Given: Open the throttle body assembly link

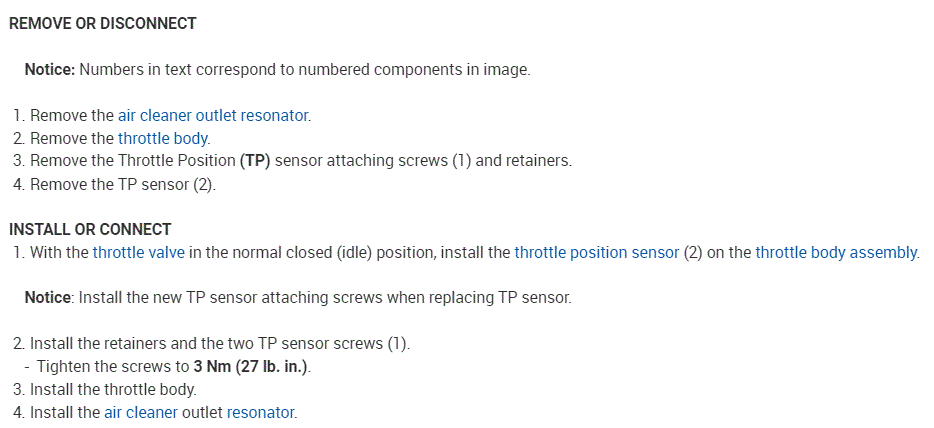Looking at the screenshot, I should point(836,252).
